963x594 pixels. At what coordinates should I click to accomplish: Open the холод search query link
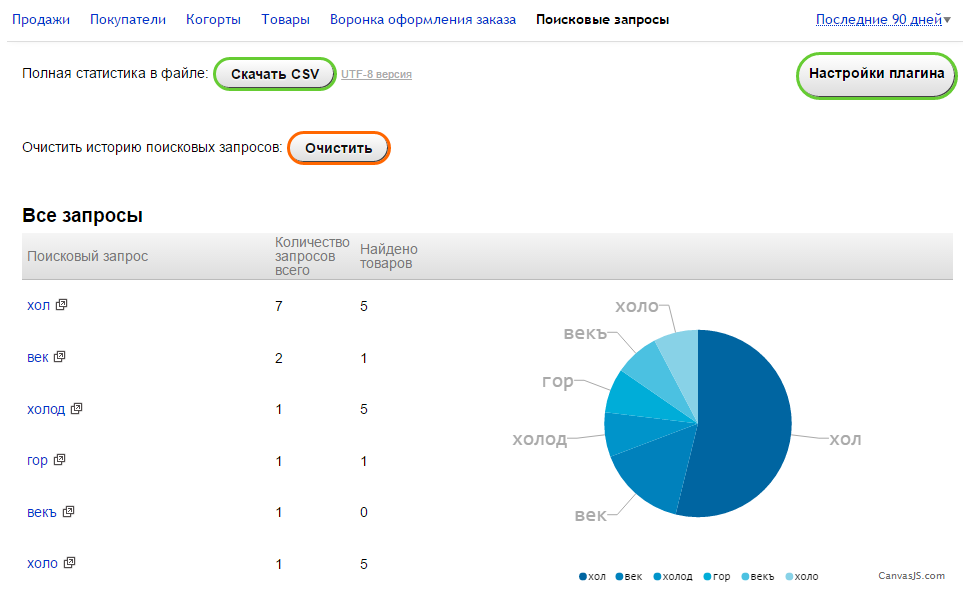(x=46, y=409)
